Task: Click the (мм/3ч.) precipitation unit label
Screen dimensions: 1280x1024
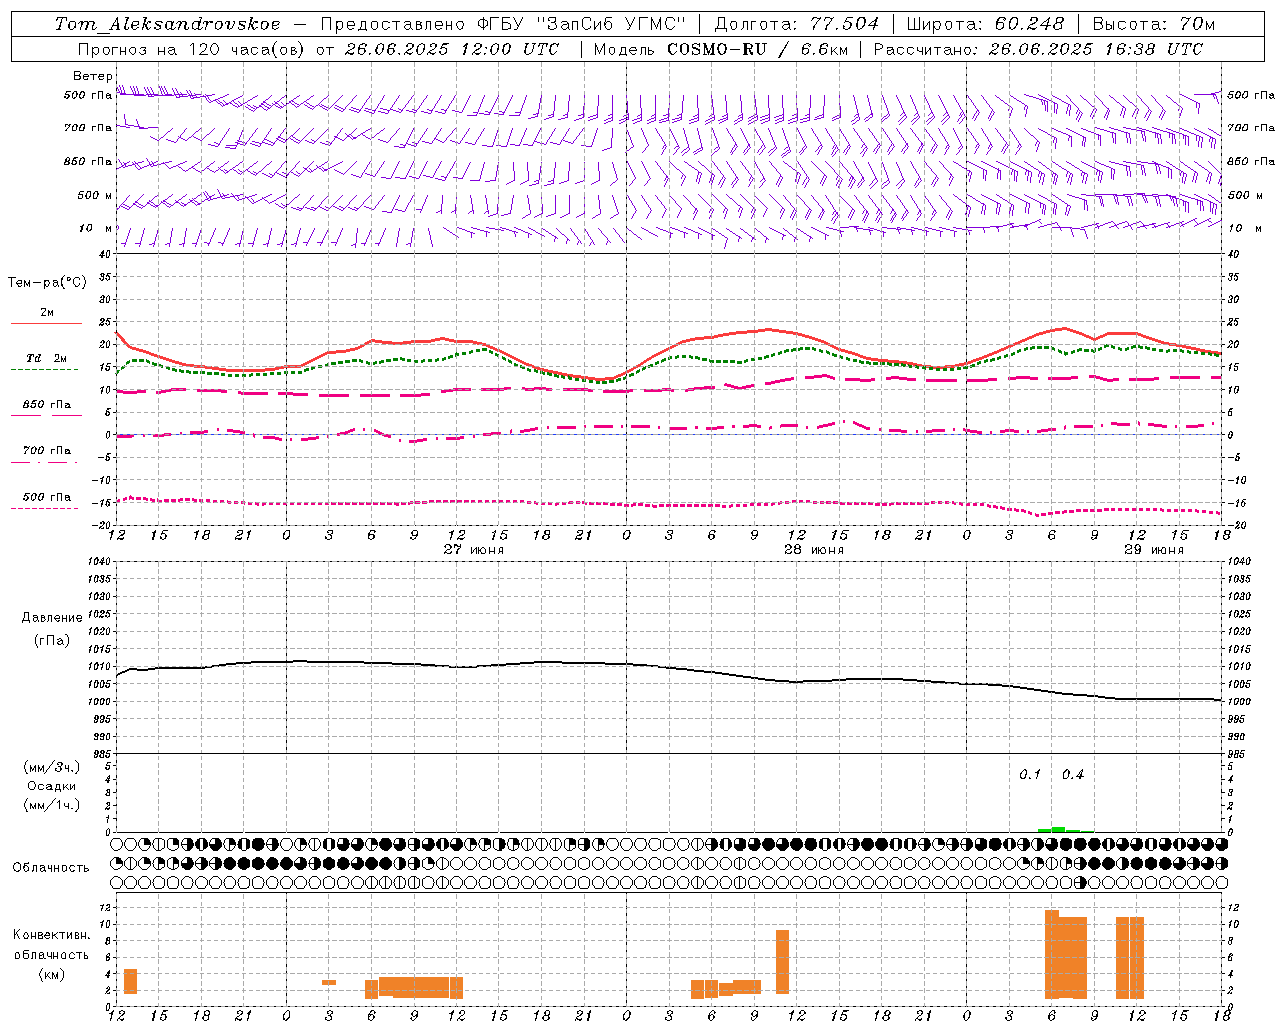Action: point(52,767)
